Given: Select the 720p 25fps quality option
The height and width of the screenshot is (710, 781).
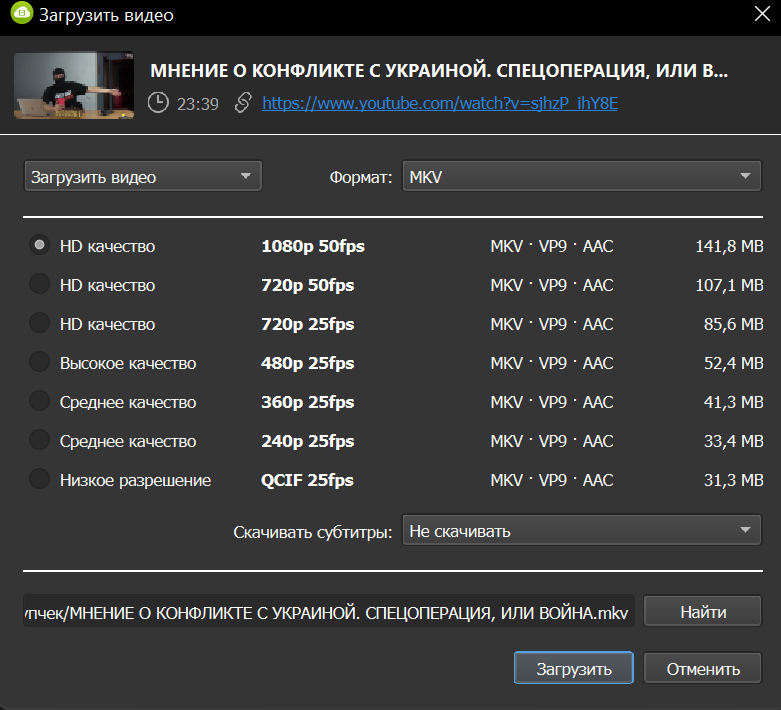Looking at the screenshot, I should tap(39, 324).
